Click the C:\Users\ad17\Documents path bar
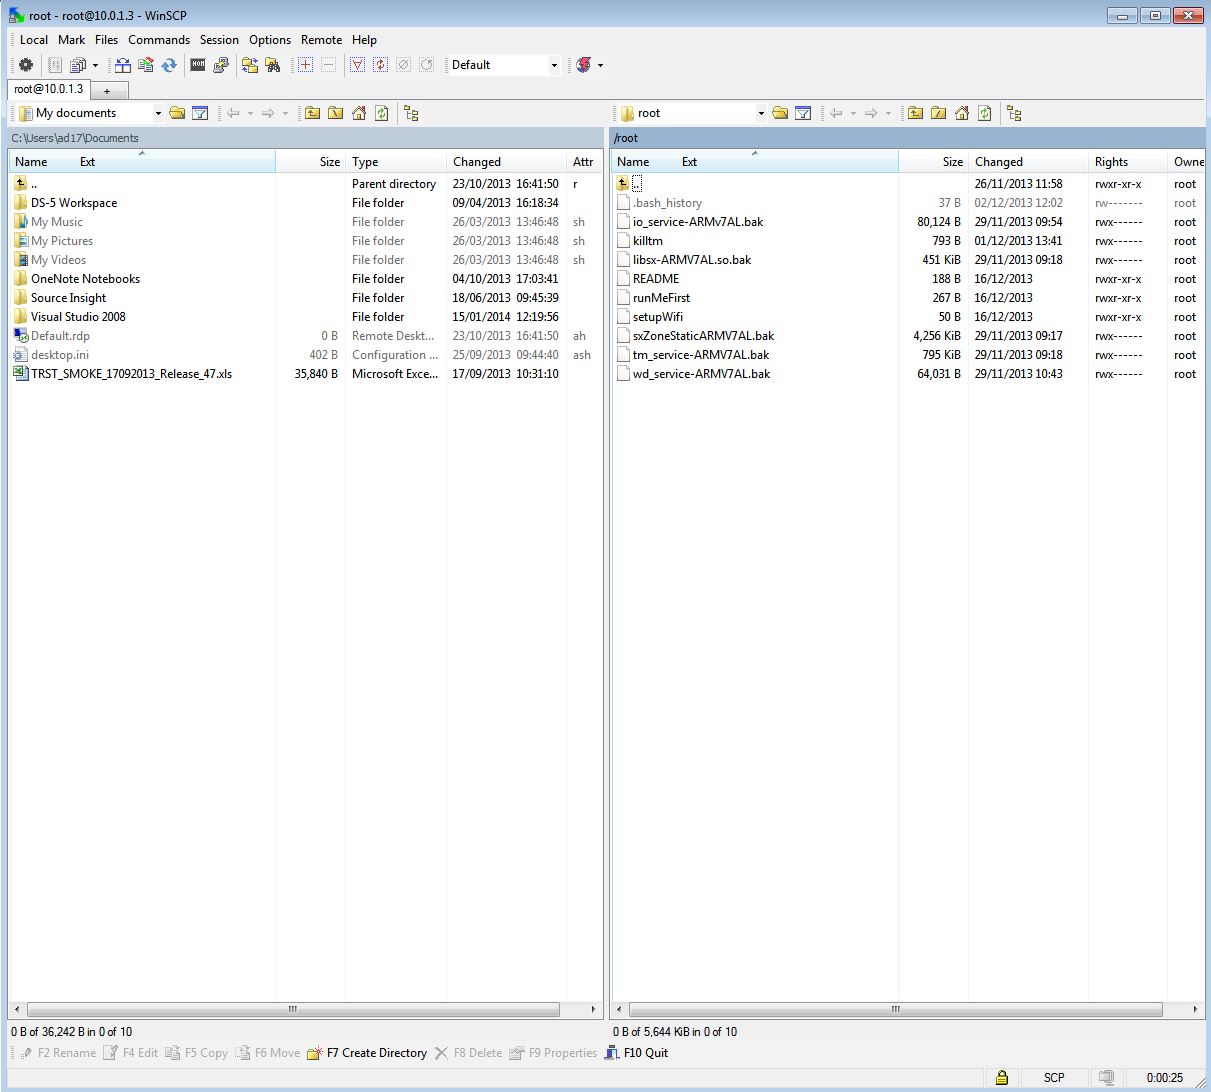The width and height of the screenshot is (1211, 1092). click(305, 138)
